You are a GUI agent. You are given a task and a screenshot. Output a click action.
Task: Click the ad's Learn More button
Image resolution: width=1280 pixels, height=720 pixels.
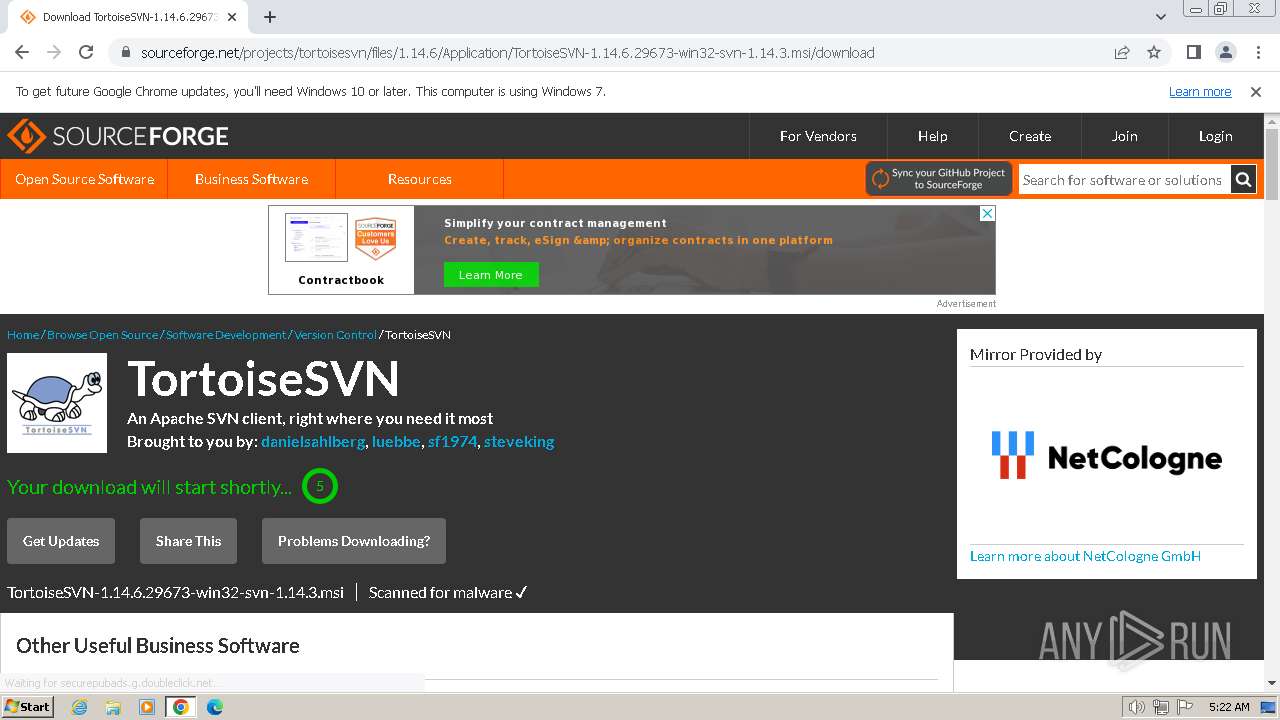pos(491,275)
